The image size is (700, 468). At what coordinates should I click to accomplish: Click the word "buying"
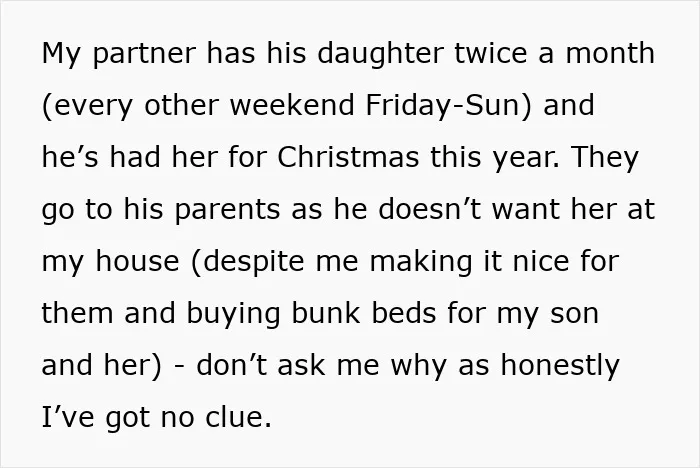point(233,314)
